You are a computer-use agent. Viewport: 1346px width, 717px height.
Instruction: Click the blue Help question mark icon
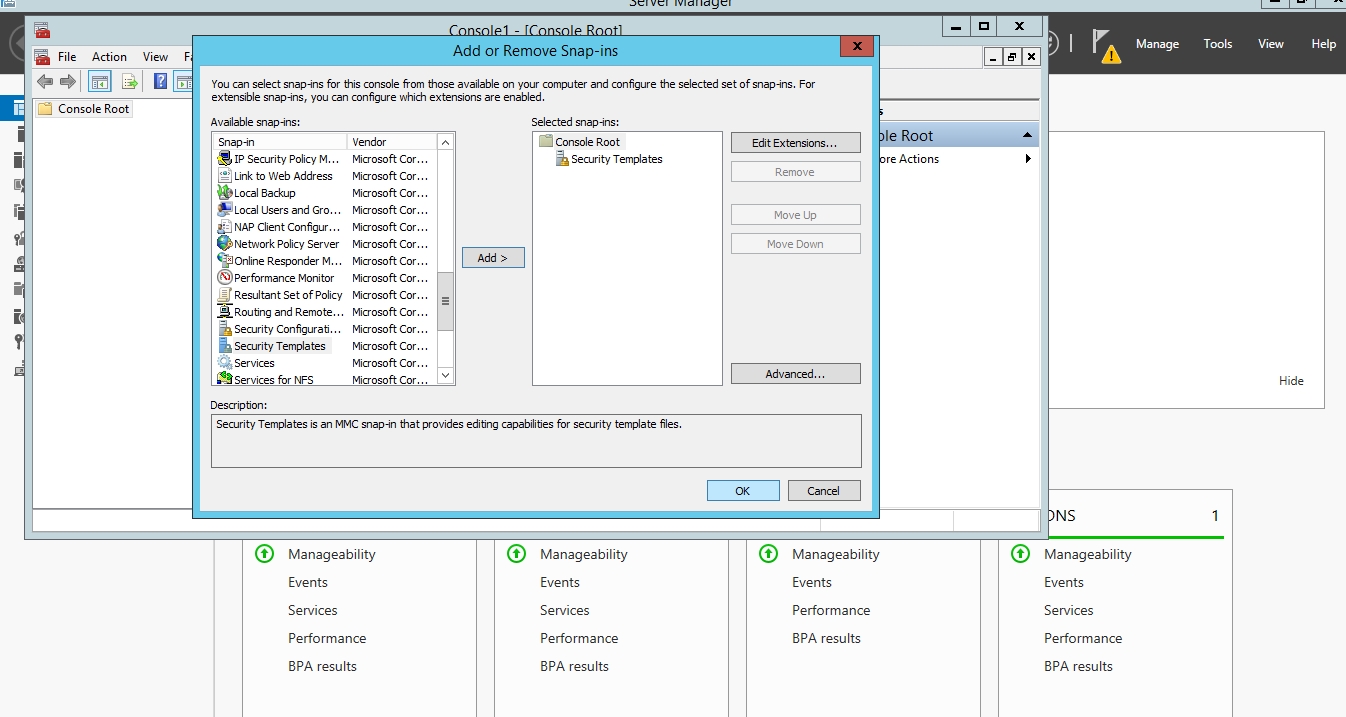click(x=160, y=82)
